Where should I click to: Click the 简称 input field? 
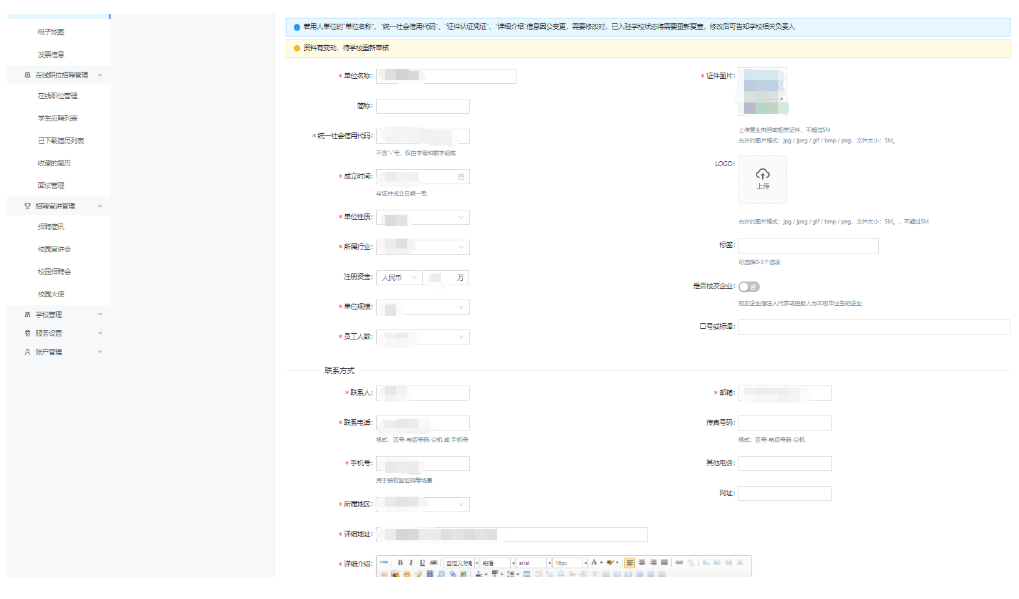[423, 106]
